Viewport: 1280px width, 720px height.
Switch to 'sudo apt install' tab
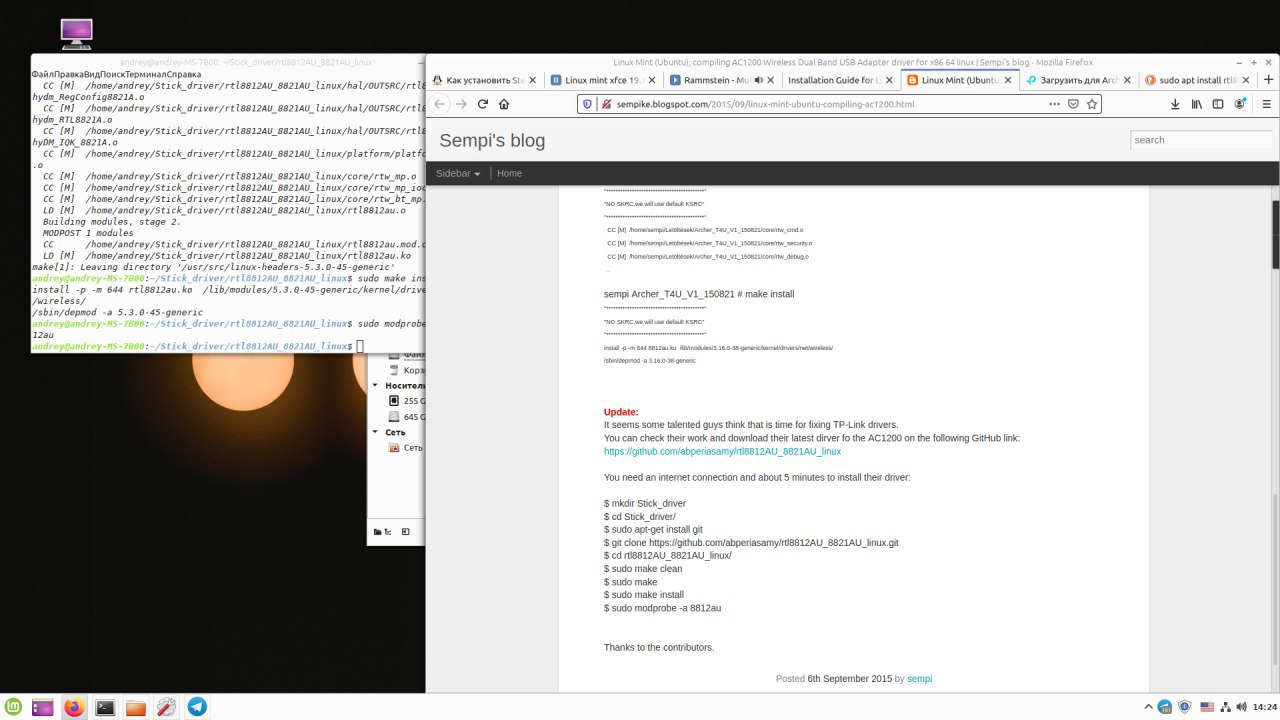pyautogui.click(x=1196, y=80)
